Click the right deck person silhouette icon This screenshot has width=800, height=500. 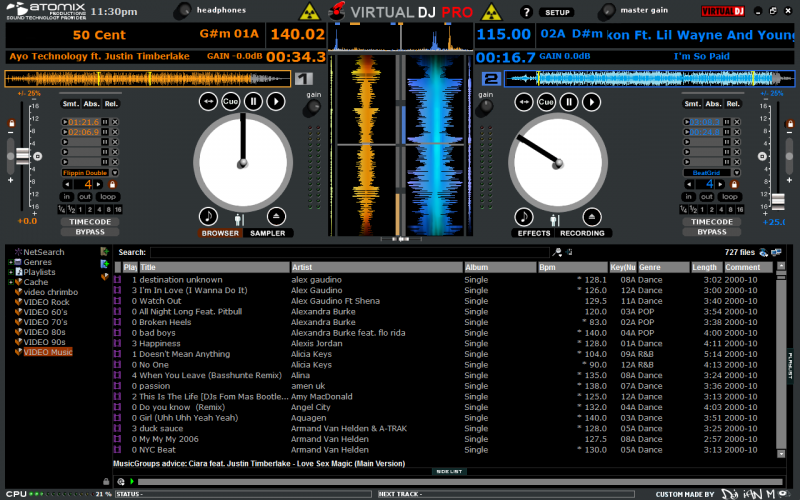[555, 220]
